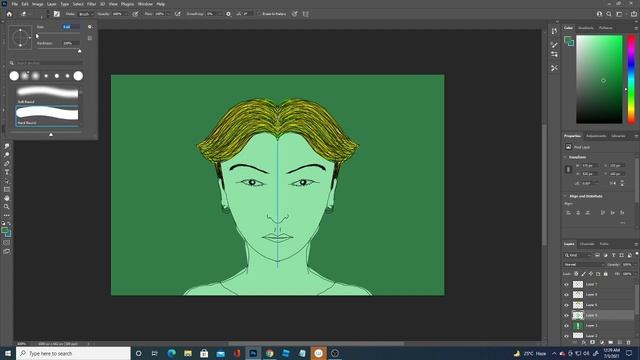Collapse the Transform section
Image resolution: width=640 pixels, height=360 pixels.
(x=565, y=157)
